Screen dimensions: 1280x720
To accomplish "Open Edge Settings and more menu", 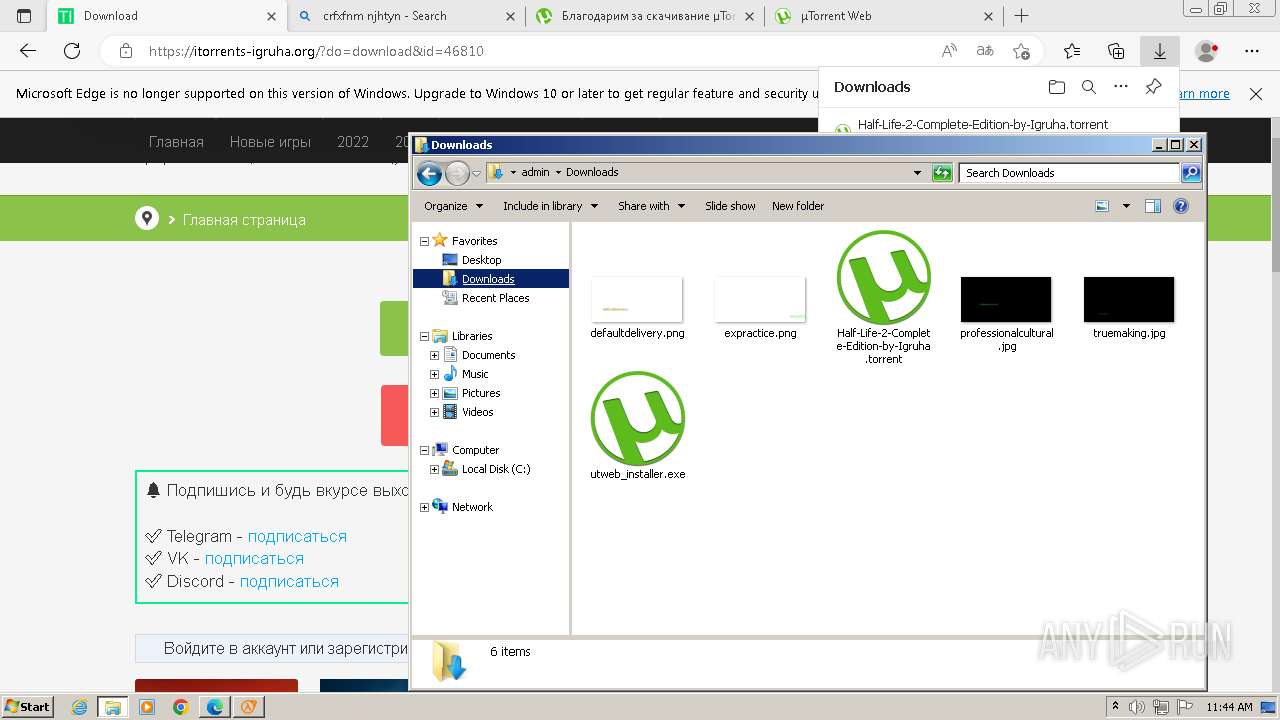I will [1252, 51].
